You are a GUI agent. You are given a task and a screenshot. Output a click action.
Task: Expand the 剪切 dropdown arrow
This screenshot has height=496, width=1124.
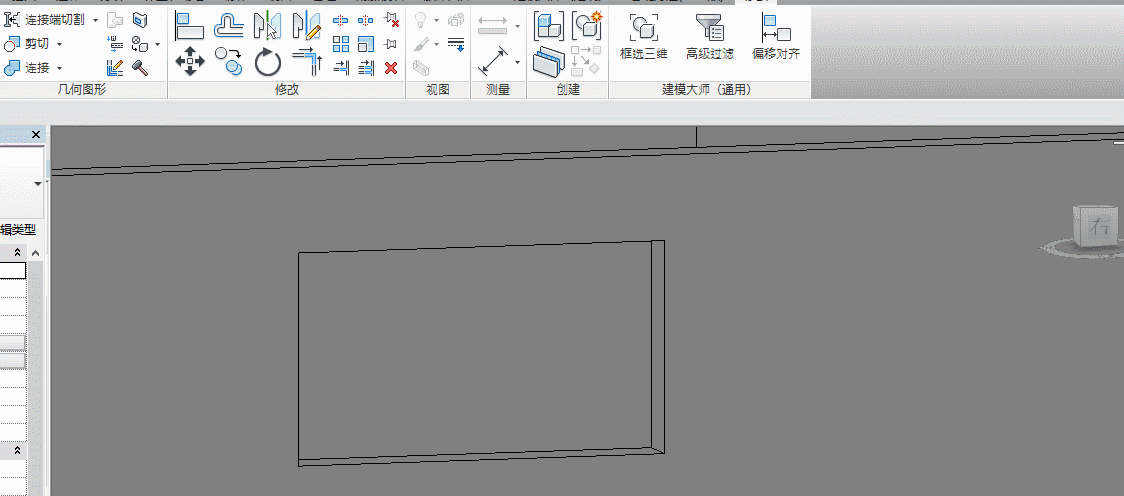[x=59, y=44]
